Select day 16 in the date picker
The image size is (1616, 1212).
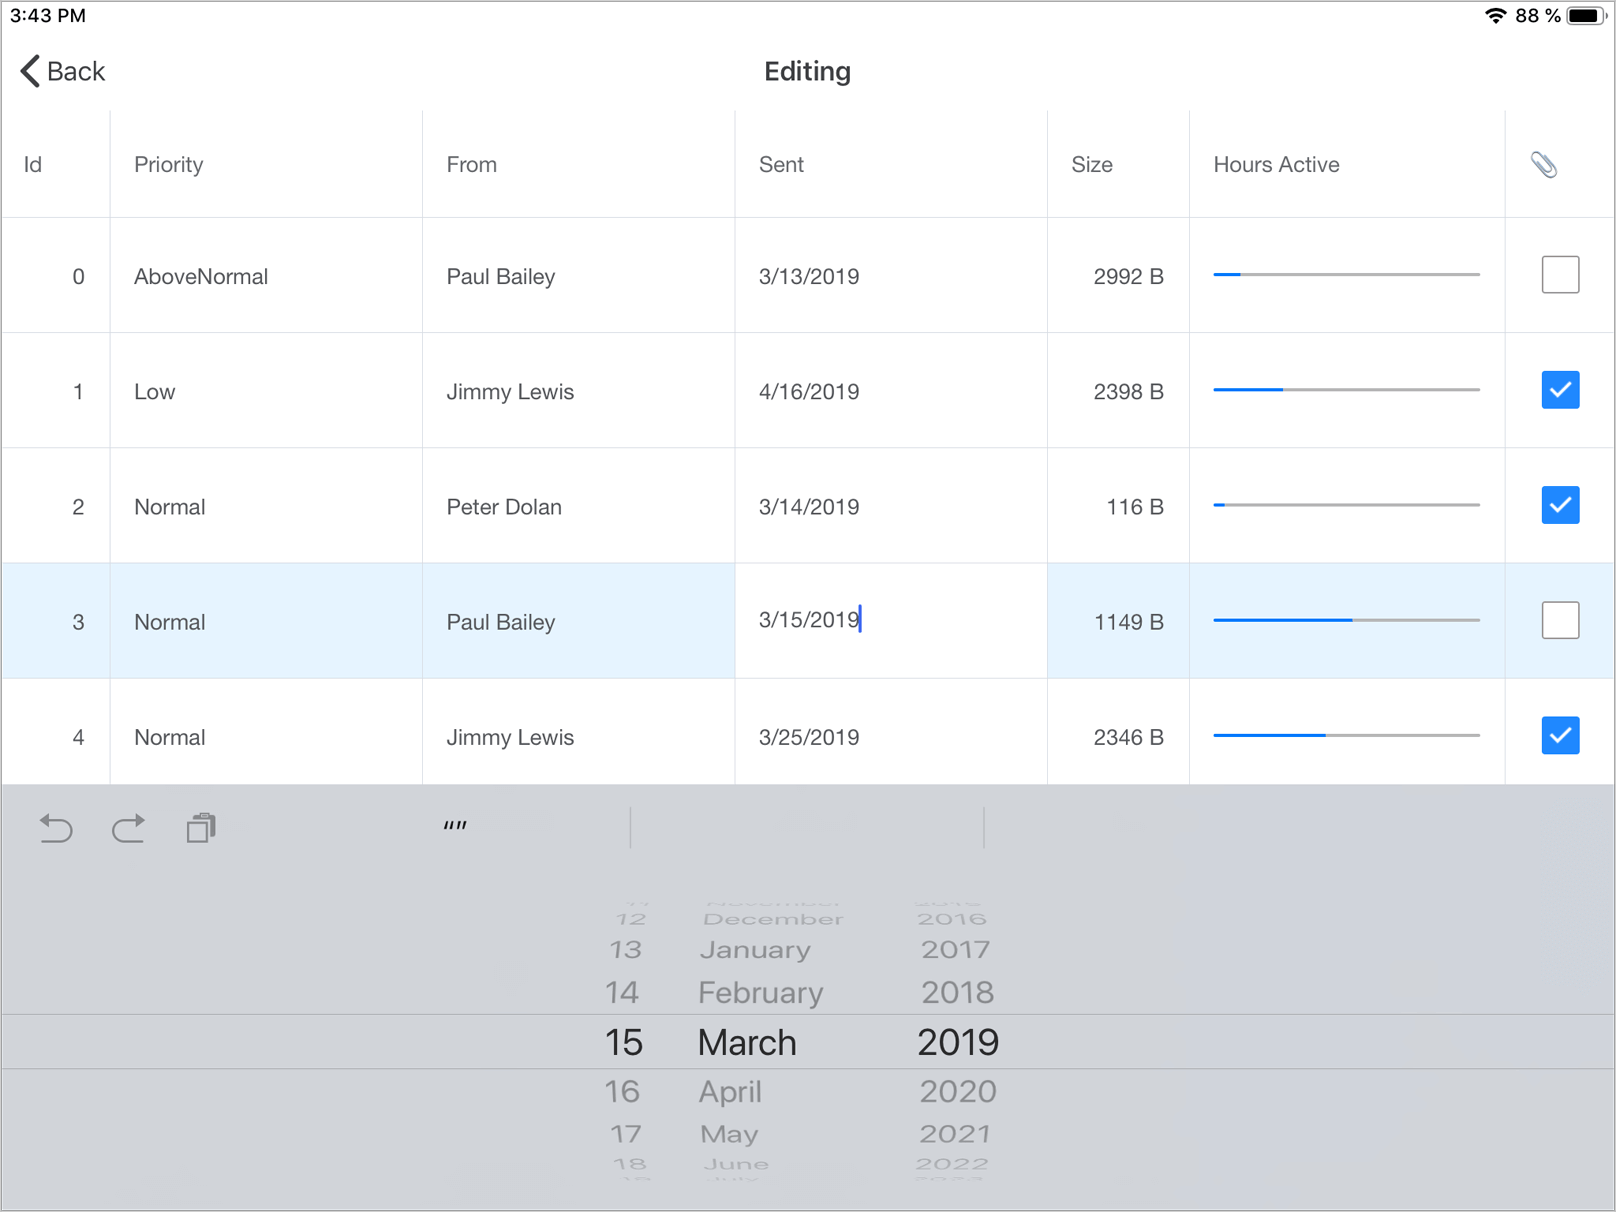(x=622, y=1092)
